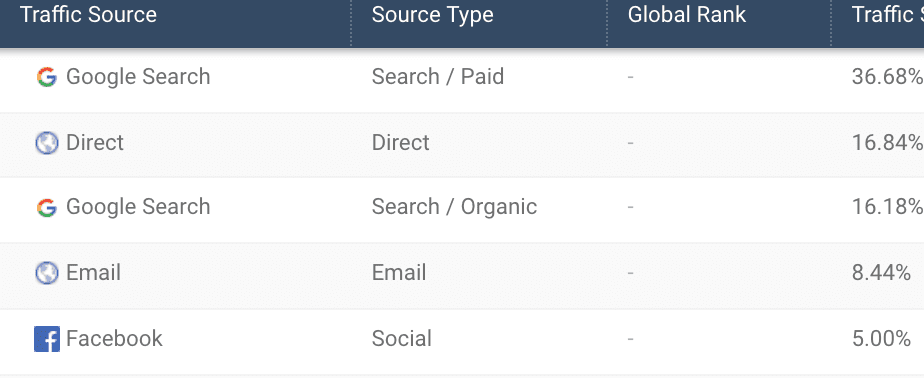The width and height of the screenshot is (924, 378).
Task: Click the globe icon beside Direct
Action: [47, 143]
